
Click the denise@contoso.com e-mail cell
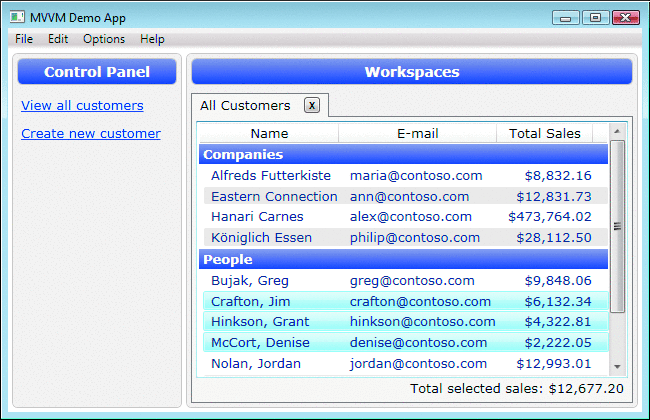[x=418, y=342]
